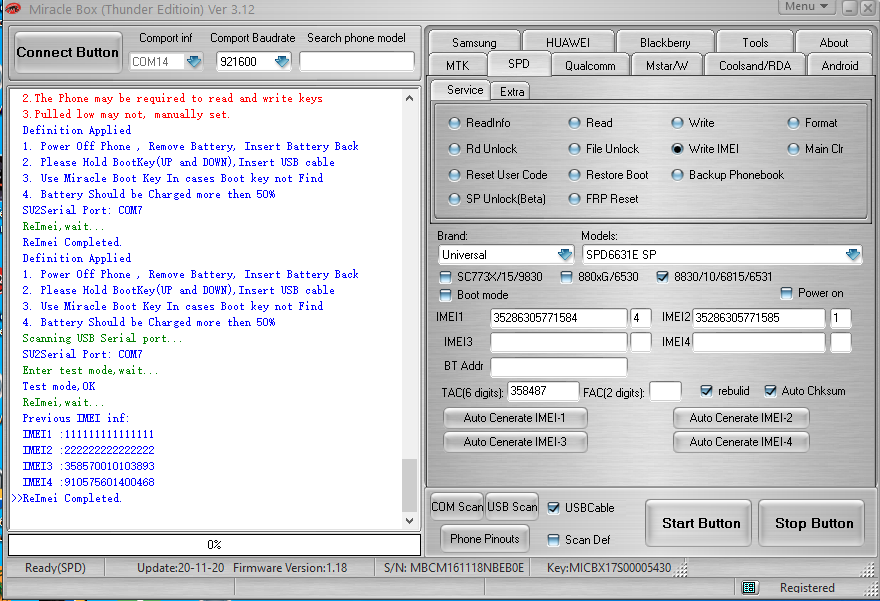Click Auto Cenerate IMEI-3 button
This screenshot has height=601, width=880.
tap(515, 442)
